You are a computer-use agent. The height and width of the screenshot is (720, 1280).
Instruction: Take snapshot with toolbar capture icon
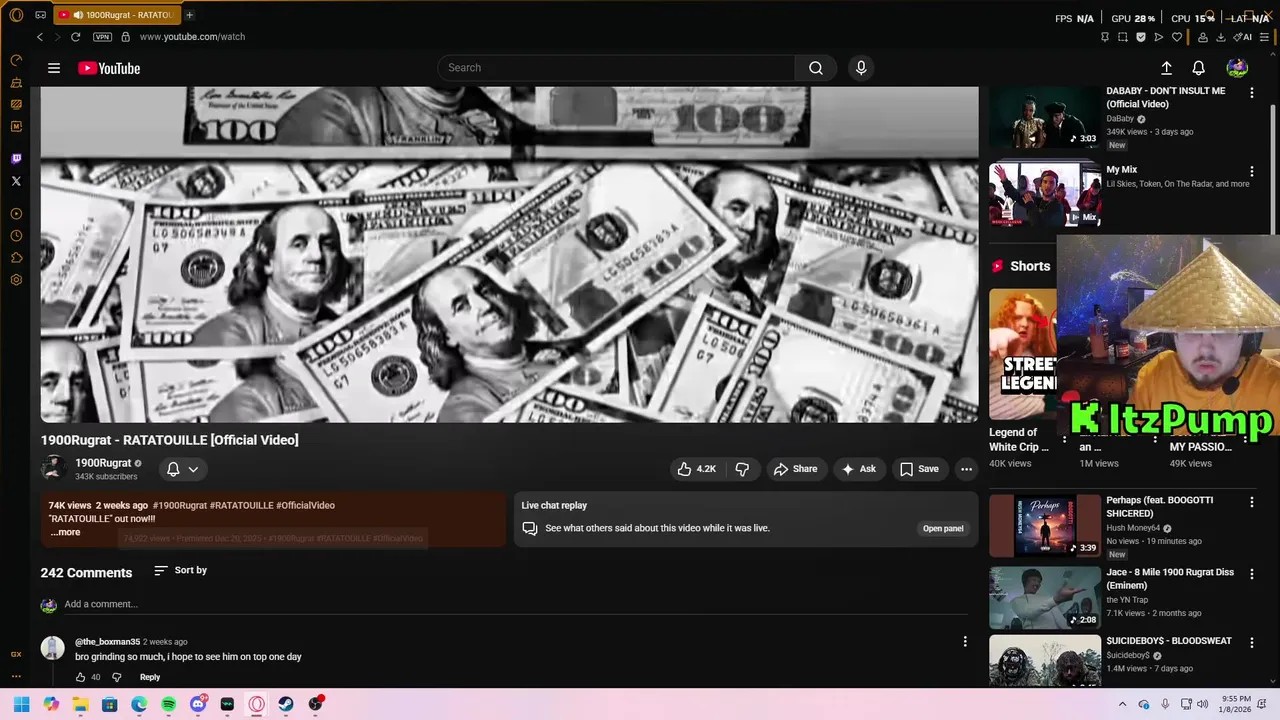coord(1122,37)
